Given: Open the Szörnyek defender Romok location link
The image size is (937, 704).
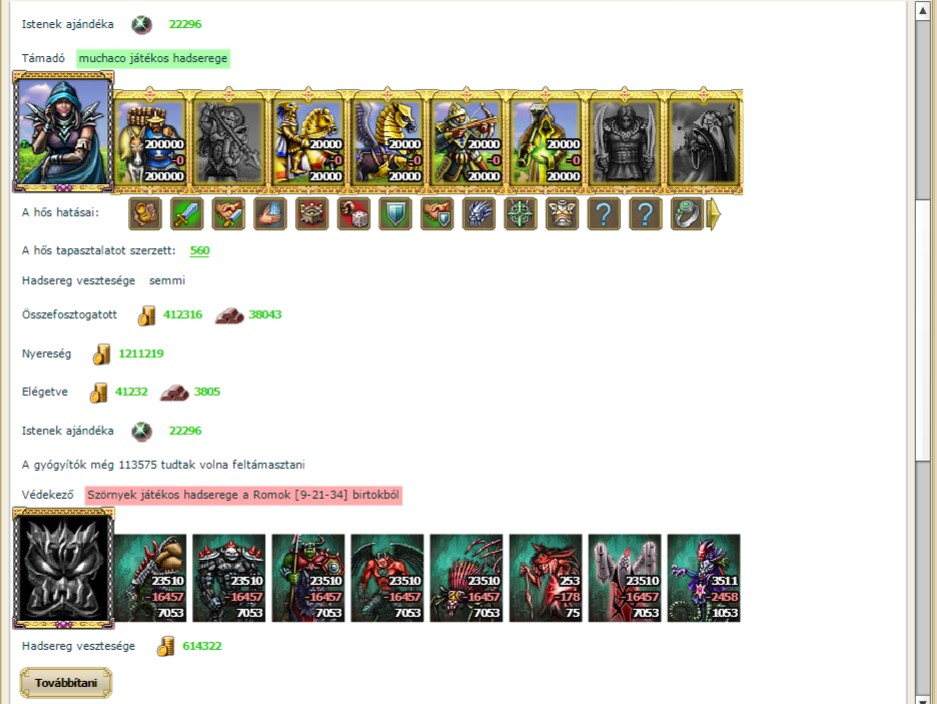Looking at the screenshot, I should click(x=244, y=495).
